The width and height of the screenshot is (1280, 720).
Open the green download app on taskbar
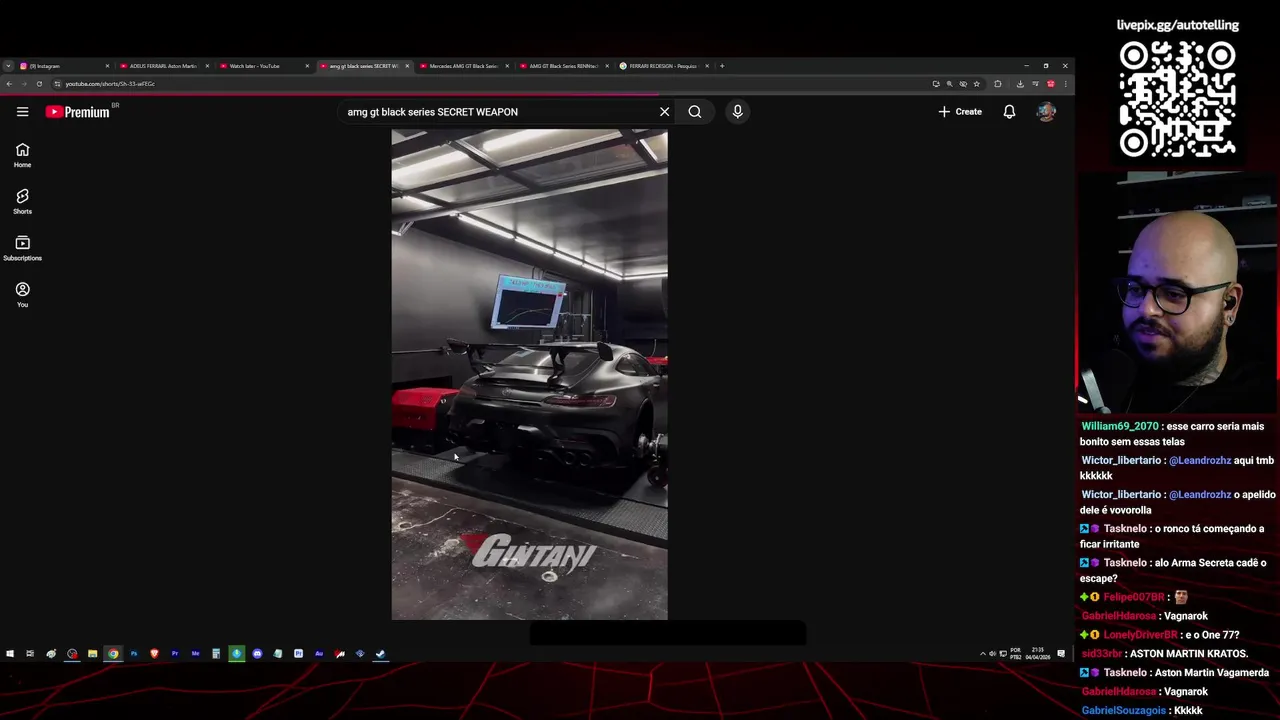coord(236,654)
